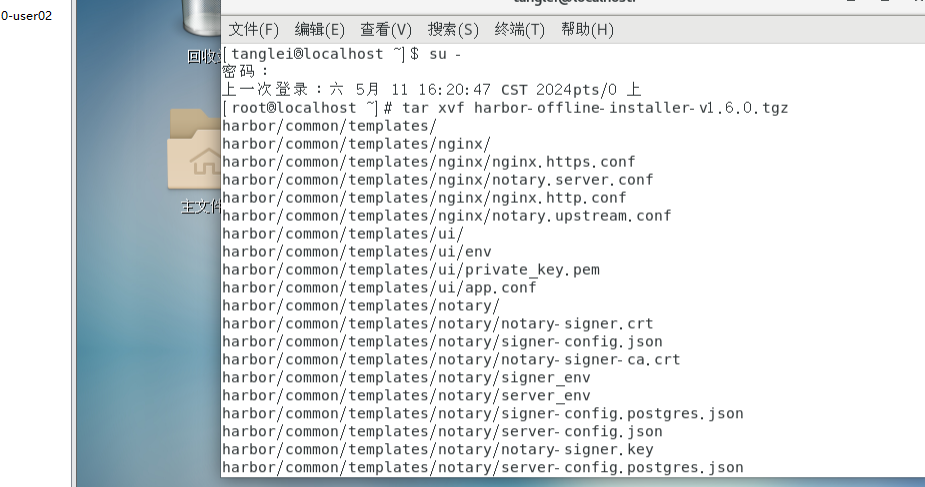Open the 文件(F) menu
Viewport: 925px width, 487px height.
(x=254, y=29)
